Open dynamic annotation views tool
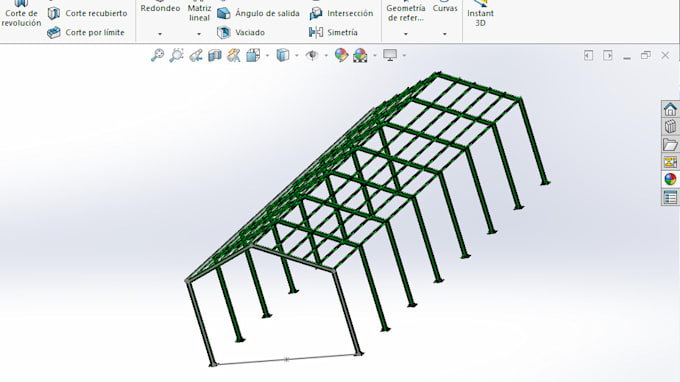680x382 pixels. [x=234, y=56]
